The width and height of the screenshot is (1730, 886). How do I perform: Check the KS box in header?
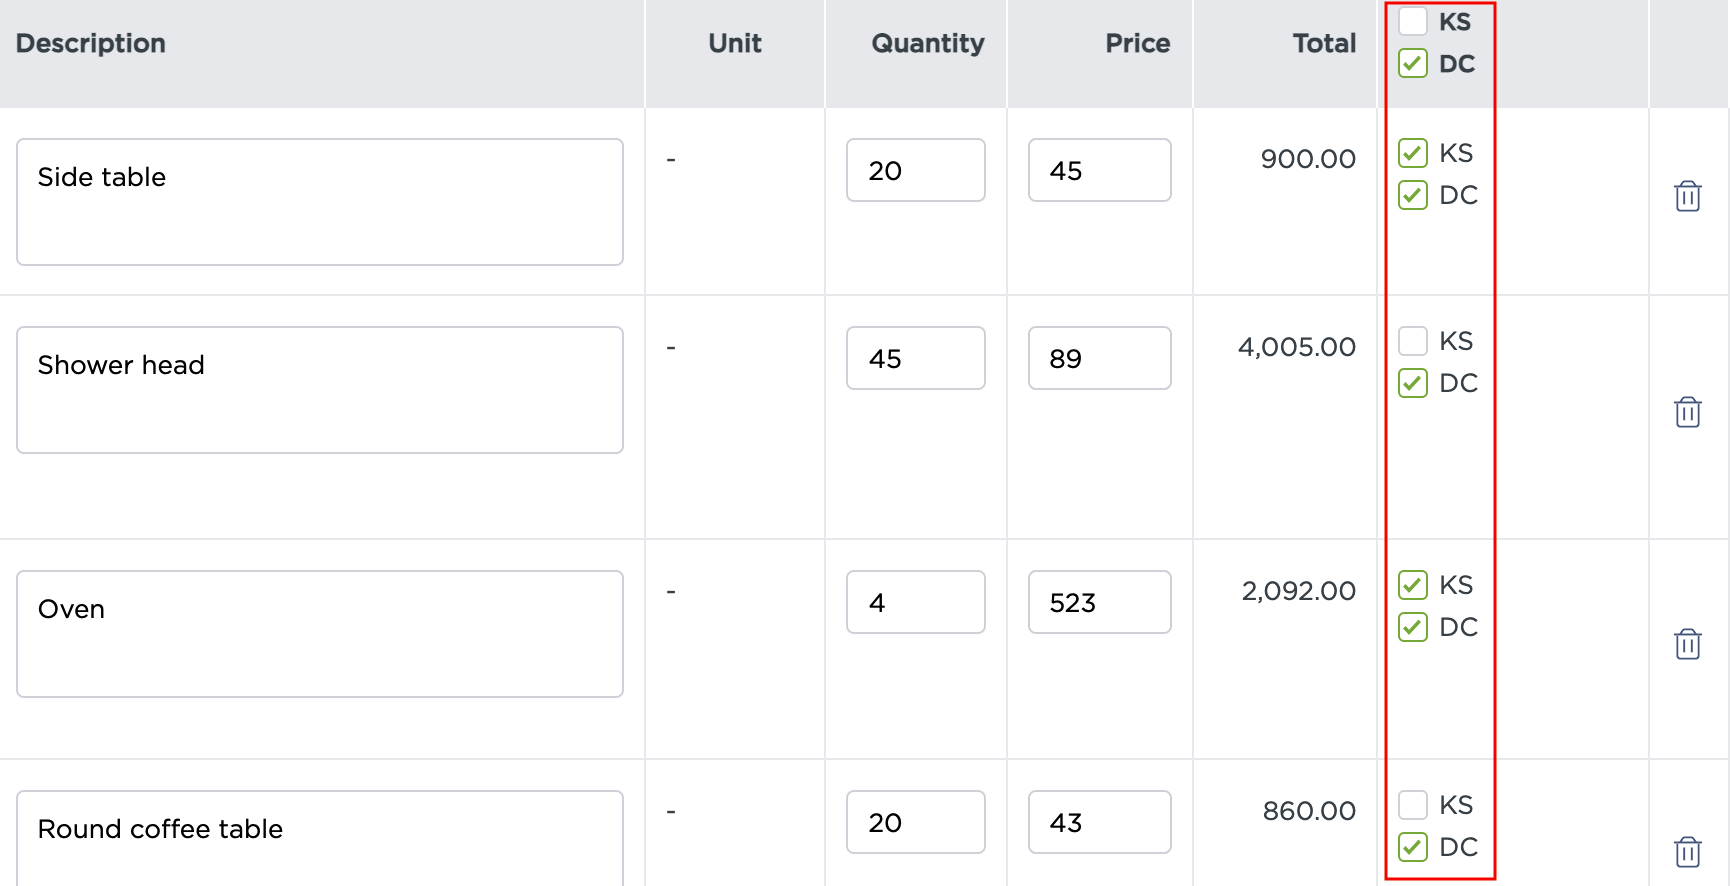coord(1413,21)
